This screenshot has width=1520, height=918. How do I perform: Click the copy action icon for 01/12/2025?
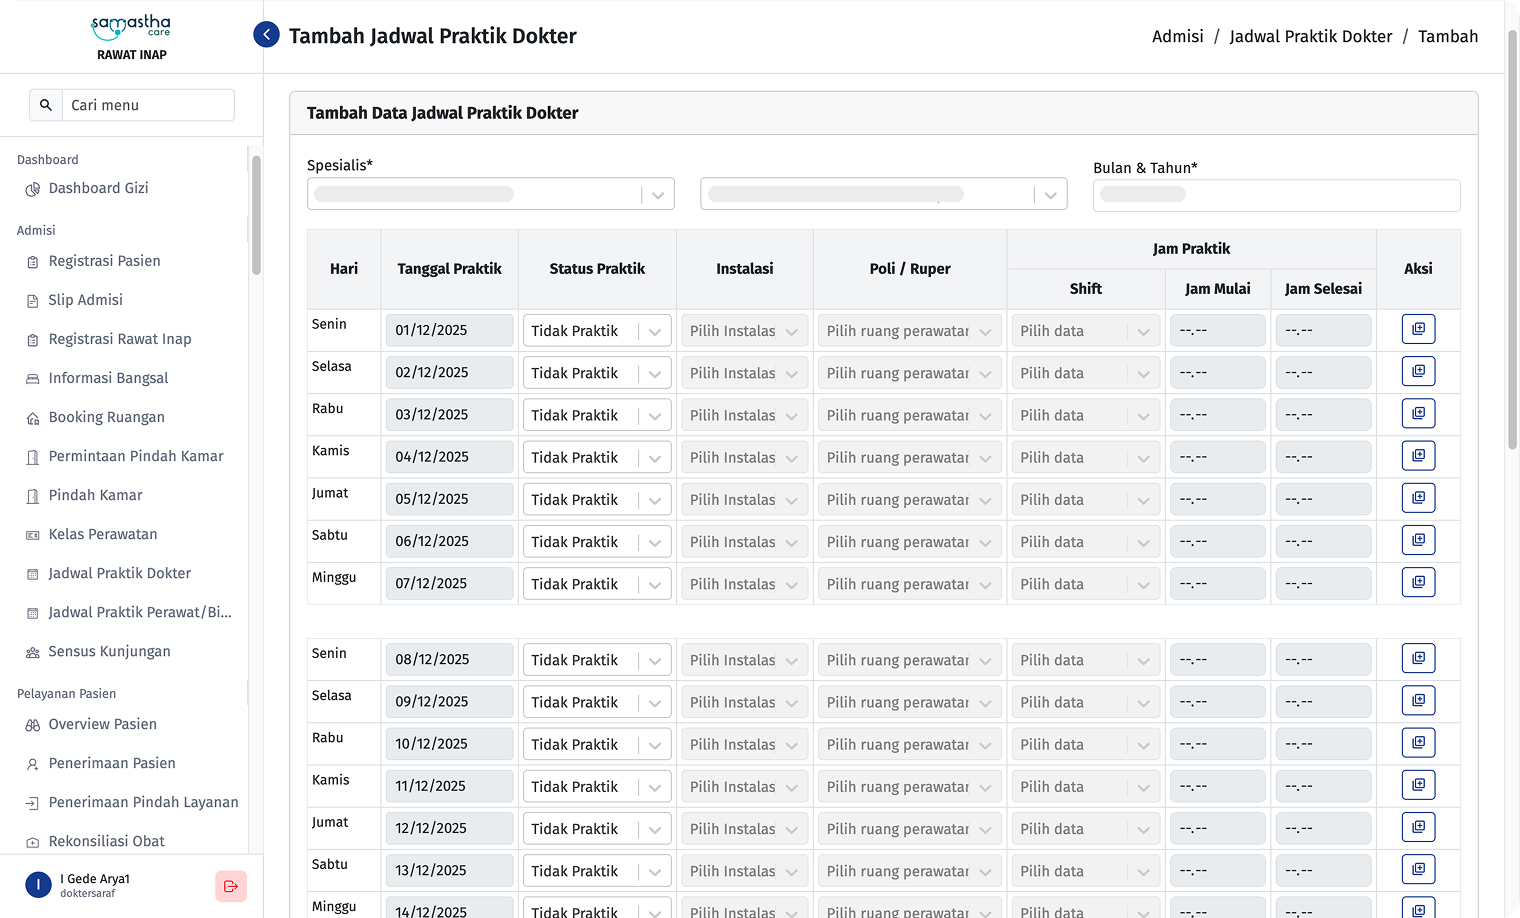[1418, 329]
